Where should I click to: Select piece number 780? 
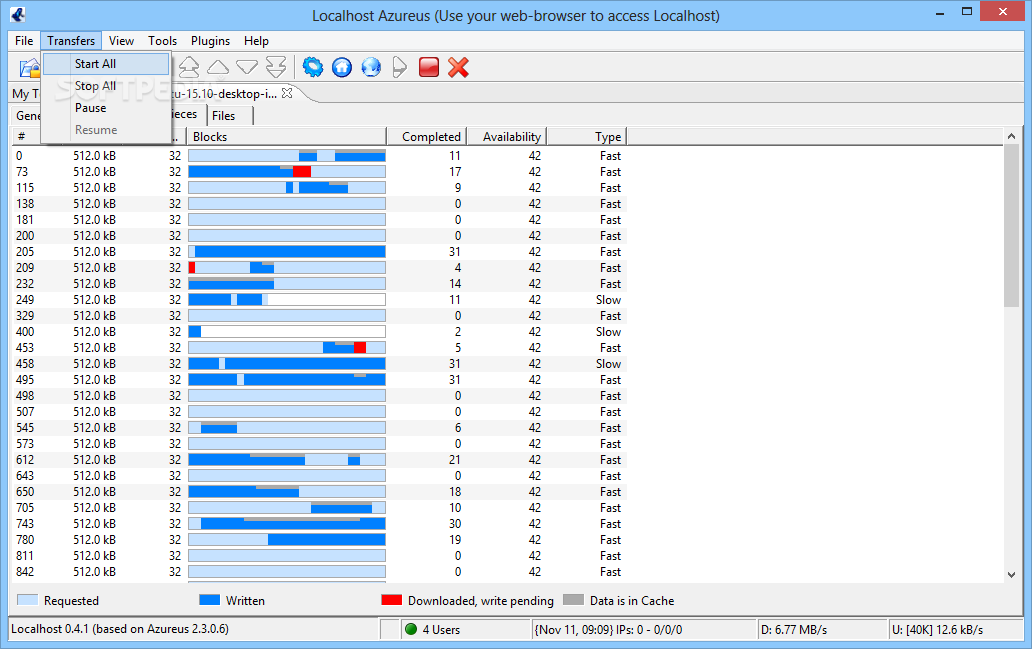coord(25,540)
